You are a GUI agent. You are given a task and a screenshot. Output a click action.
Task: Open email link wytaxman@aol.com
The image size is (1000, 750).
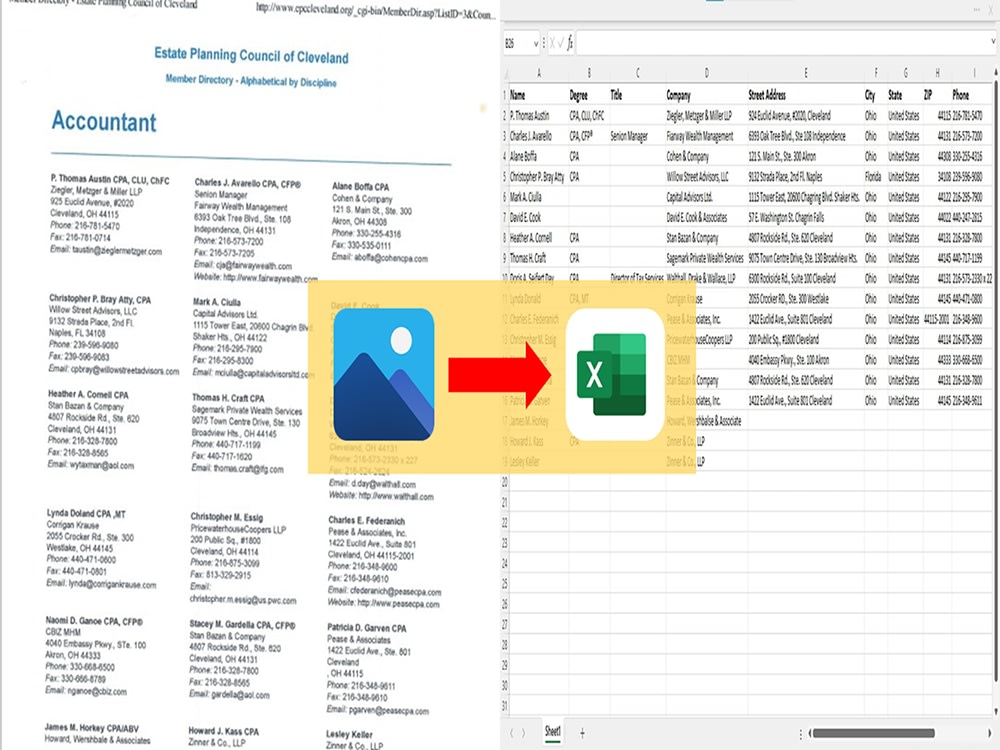(101, 465)
